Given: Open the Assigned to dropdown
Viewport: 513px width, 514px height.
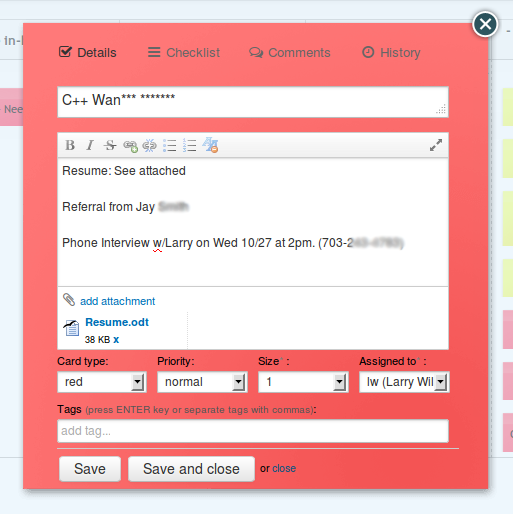Looking at the screenshot, I should [404, 382].
